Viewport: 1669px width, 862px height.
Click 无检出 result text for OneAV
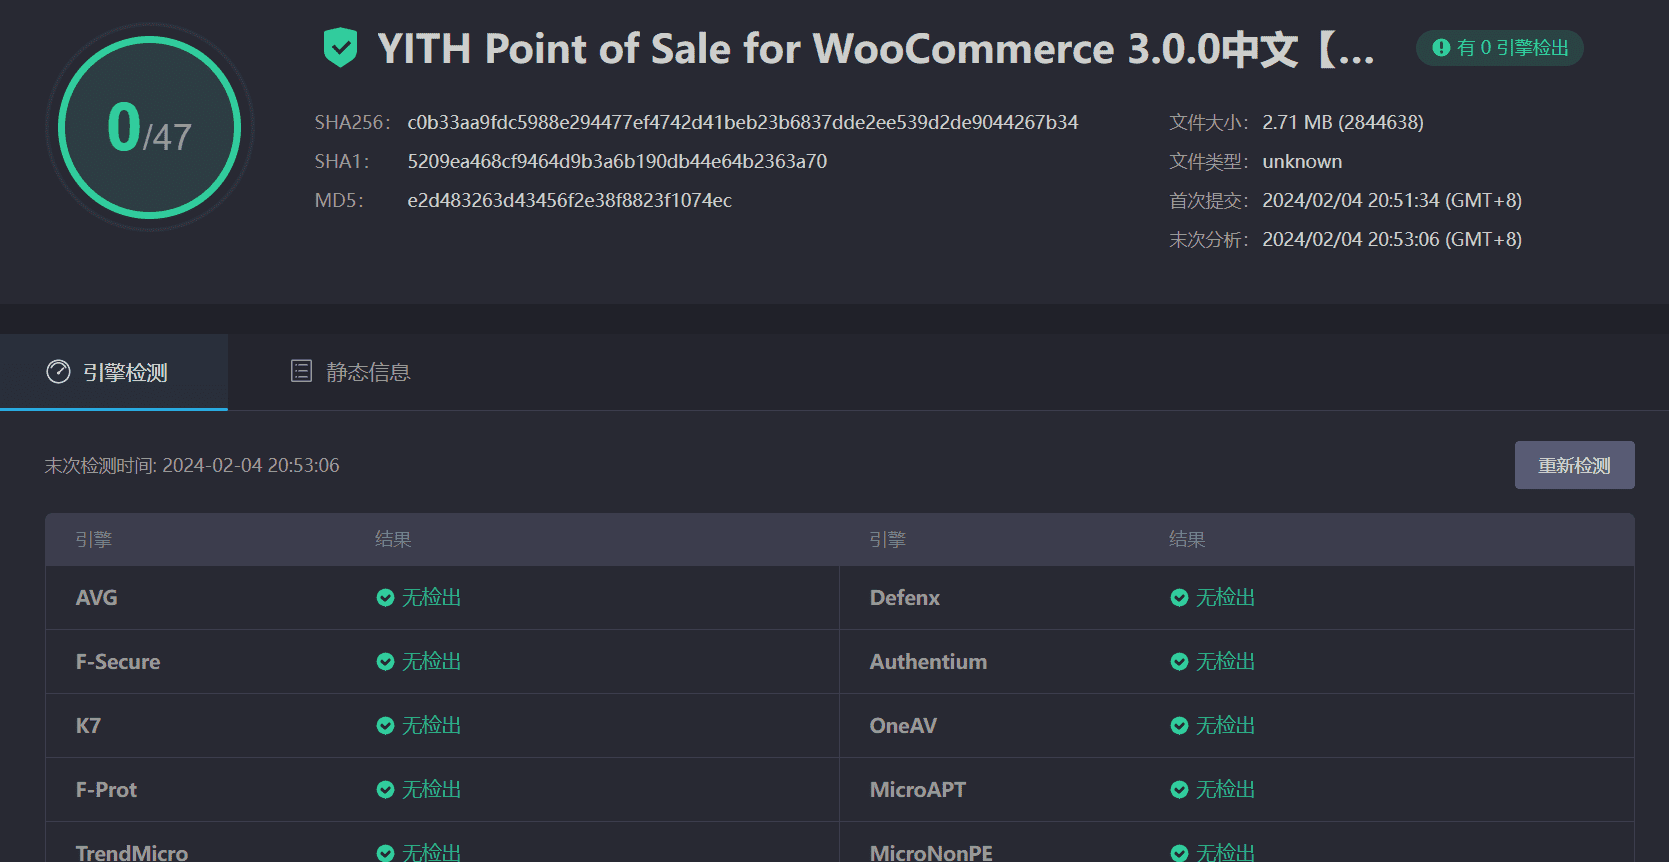[x=1225, y=726]
